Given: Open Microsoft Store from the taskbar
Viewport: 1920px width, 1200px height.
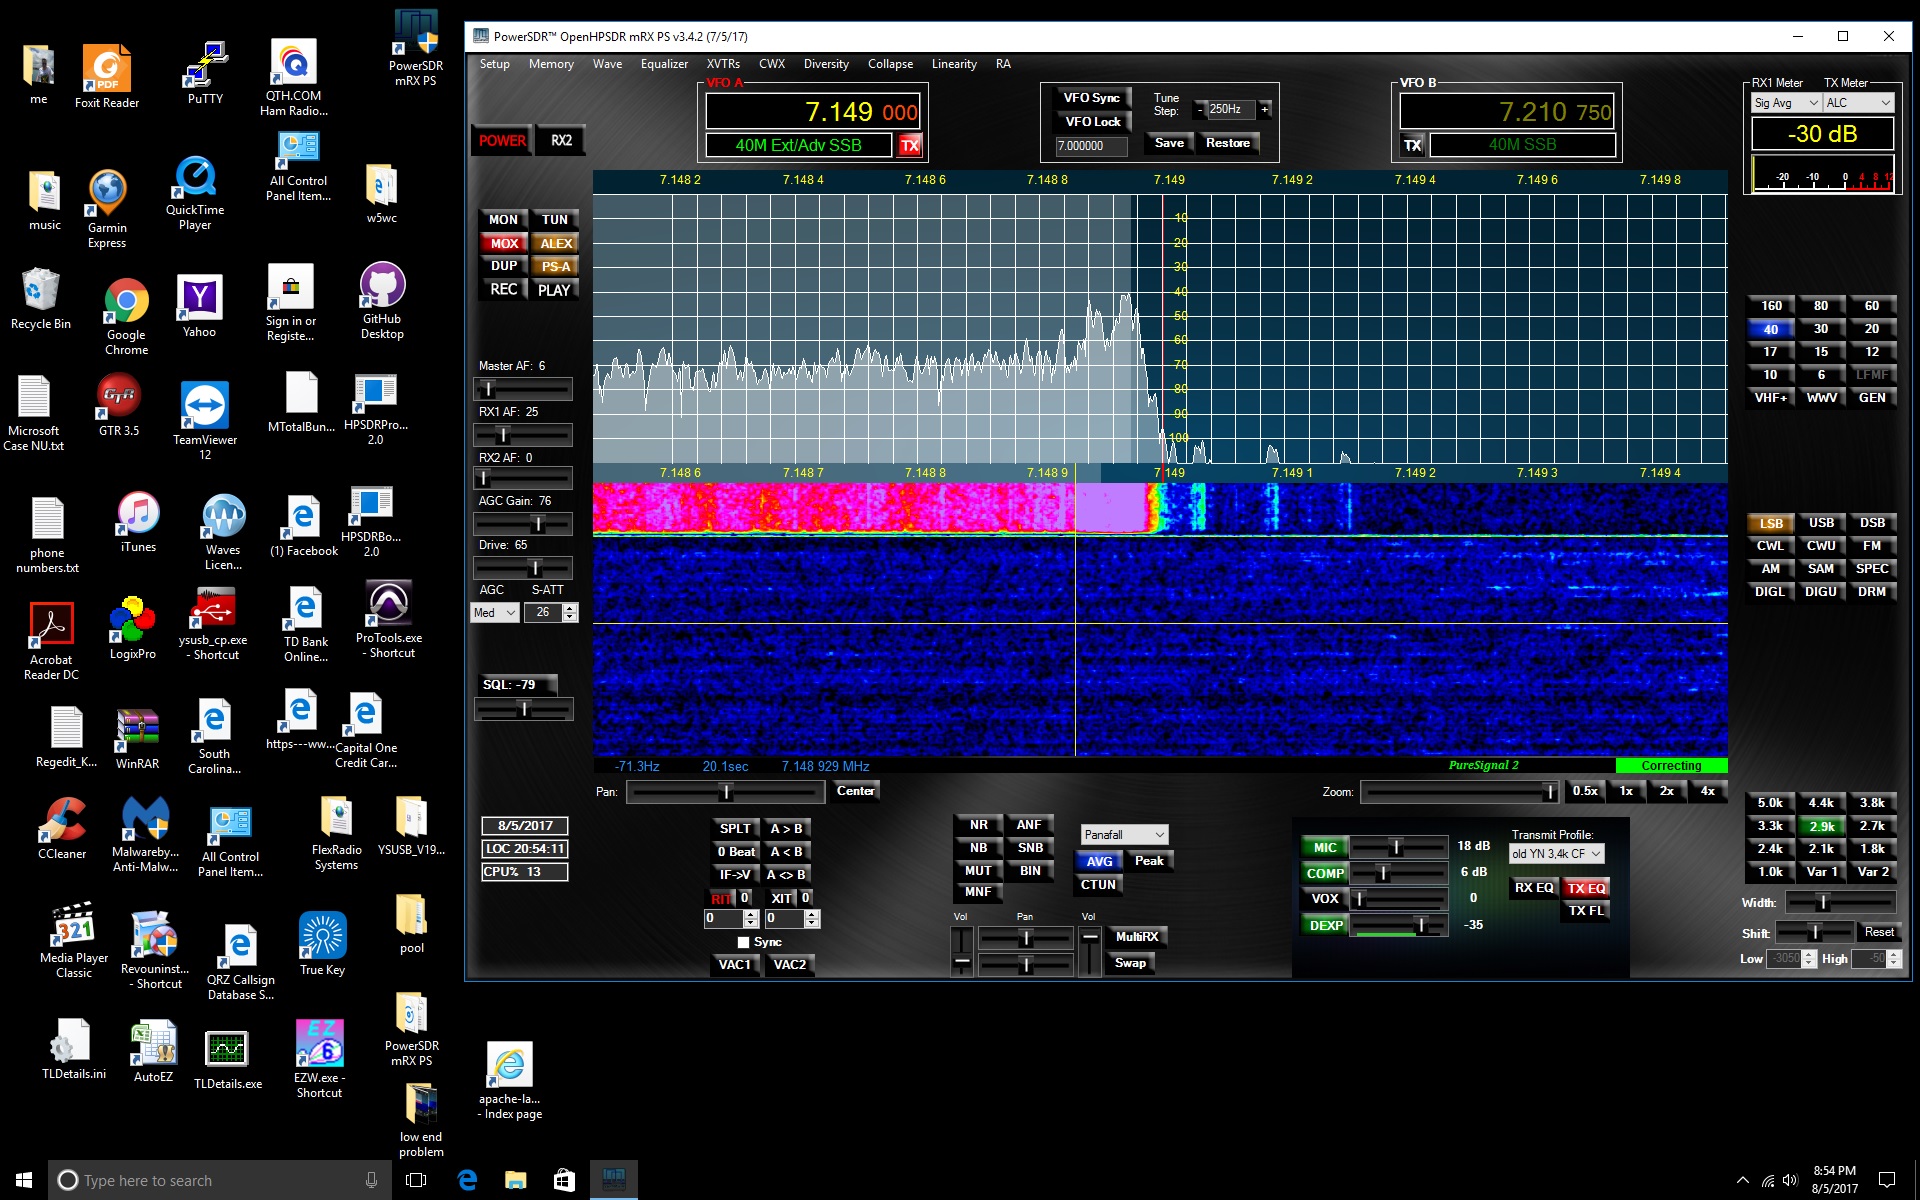Looking at the screenshot, I should [564, 1180].
